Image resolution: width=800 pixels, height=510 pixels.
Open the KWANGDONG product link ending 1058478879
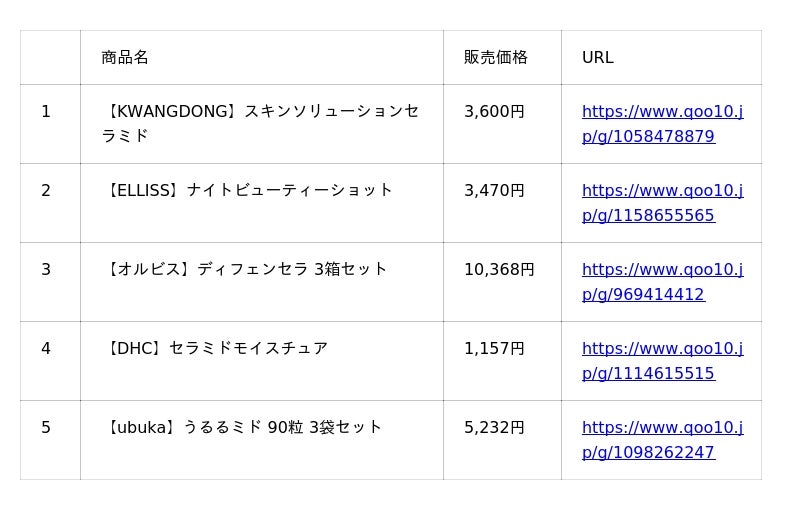pos(662,124)
